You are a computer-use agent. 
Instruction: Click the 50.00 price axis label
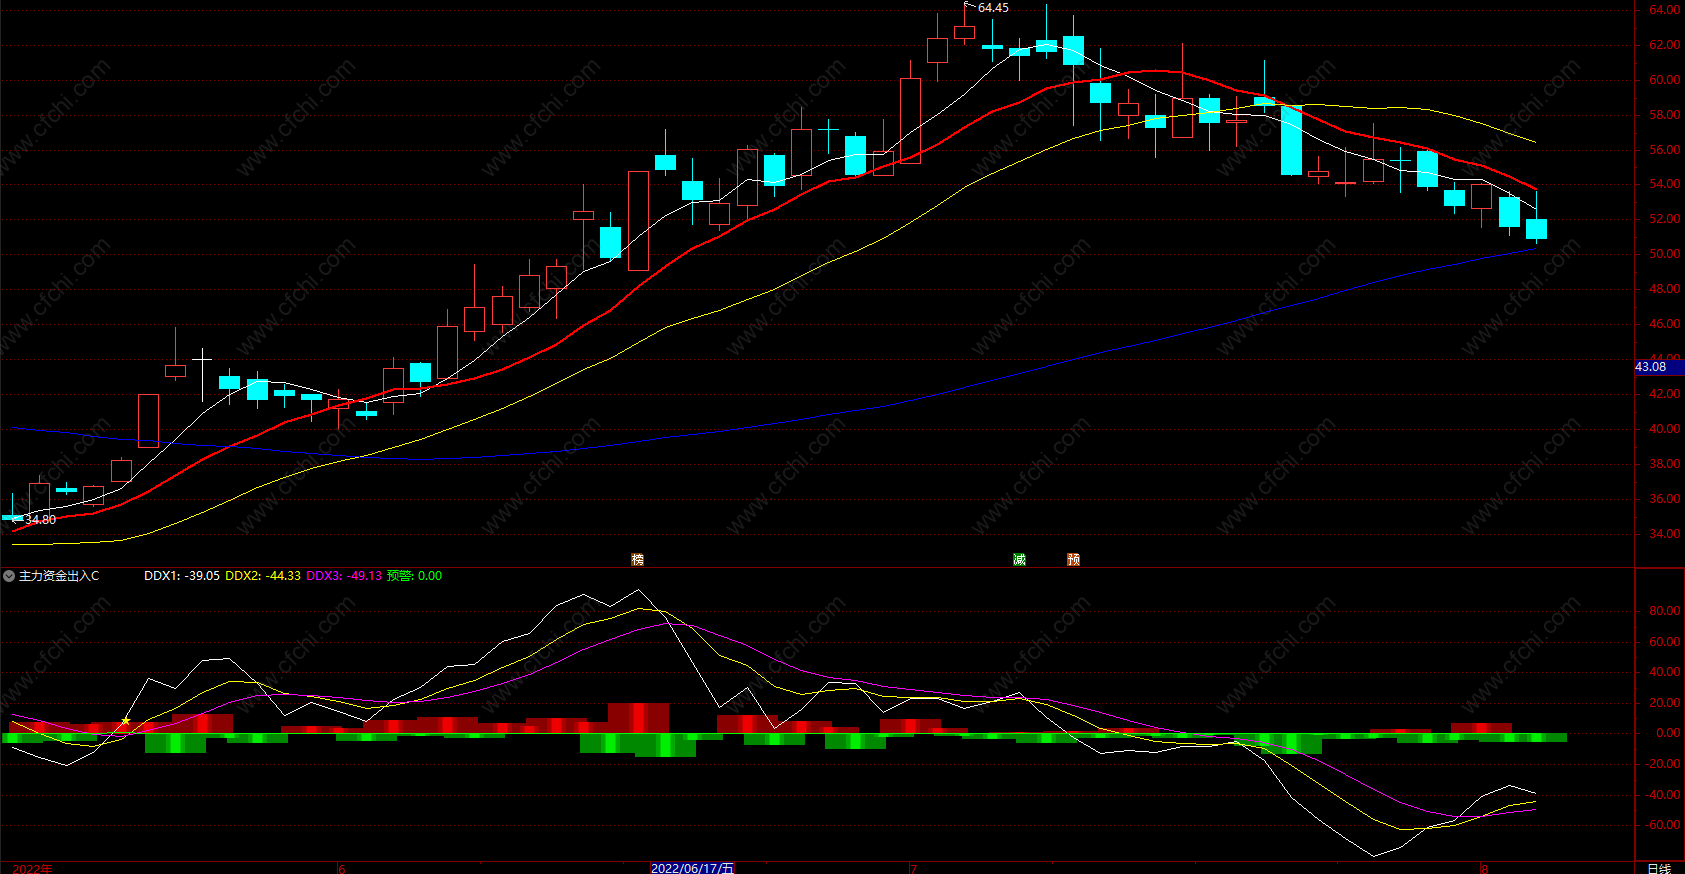click(1664, 254)
